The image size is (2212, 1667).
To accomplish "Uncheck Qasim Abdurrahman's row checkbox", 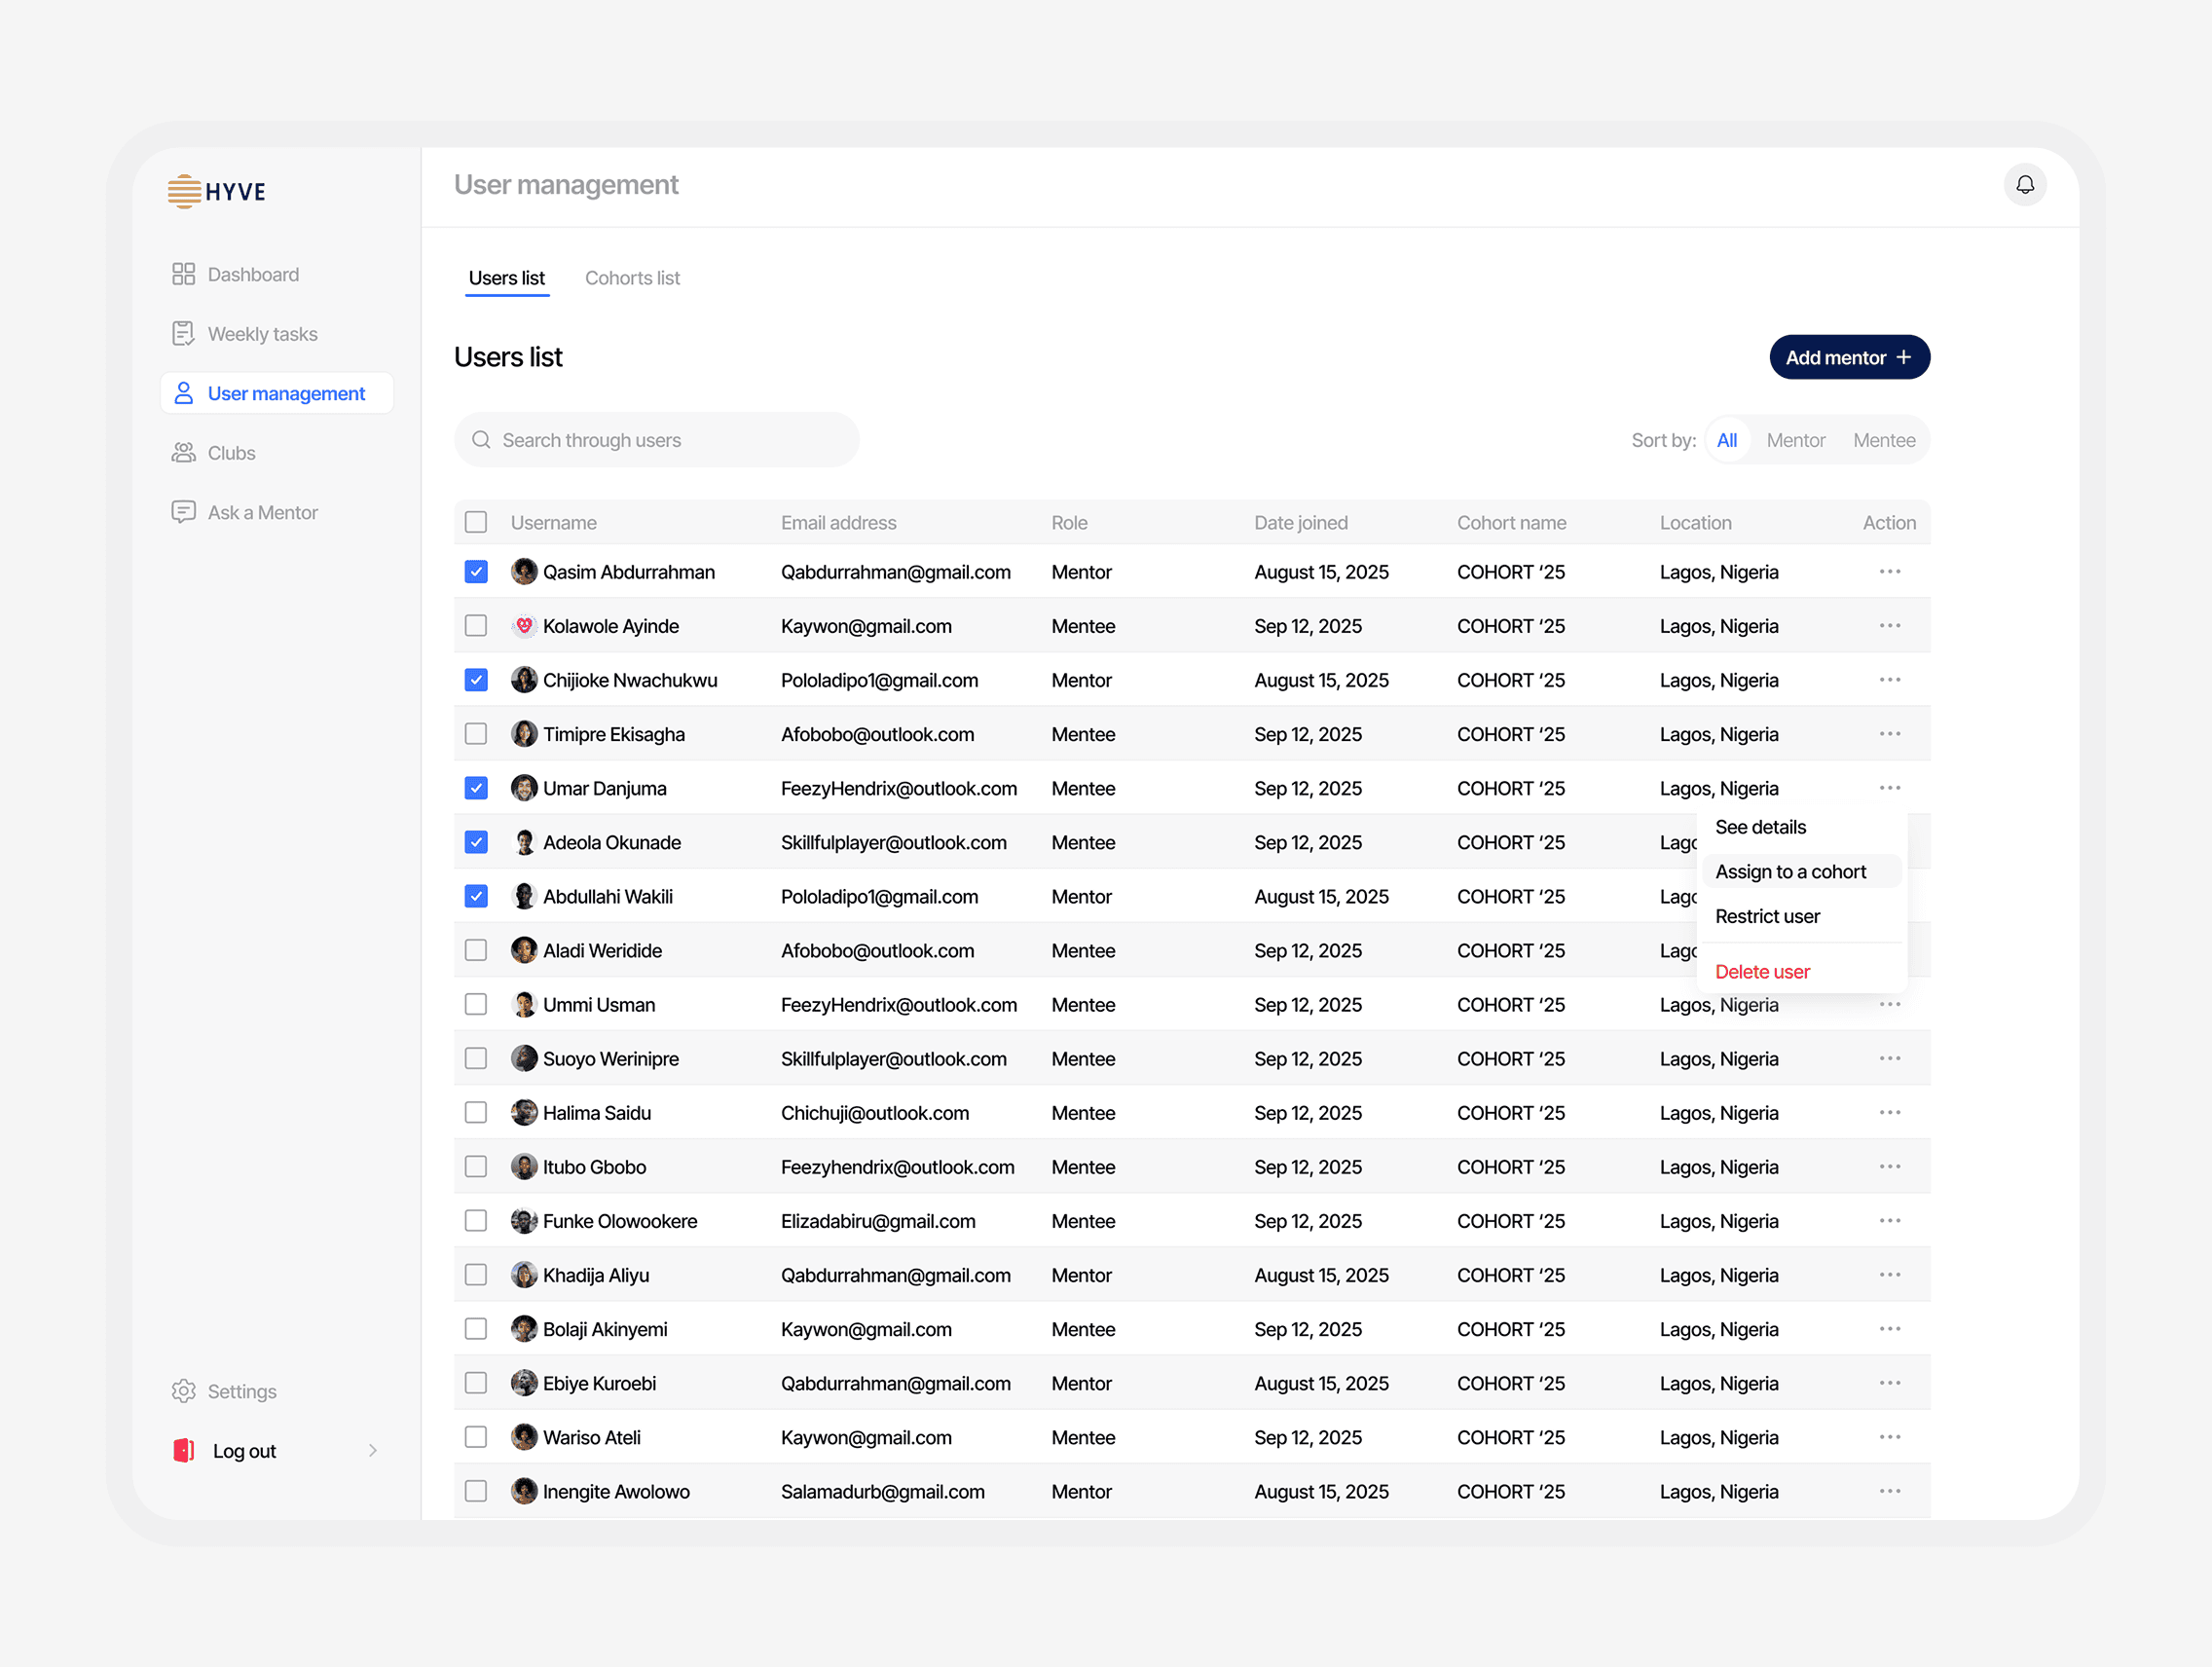I will coord(476,571).
